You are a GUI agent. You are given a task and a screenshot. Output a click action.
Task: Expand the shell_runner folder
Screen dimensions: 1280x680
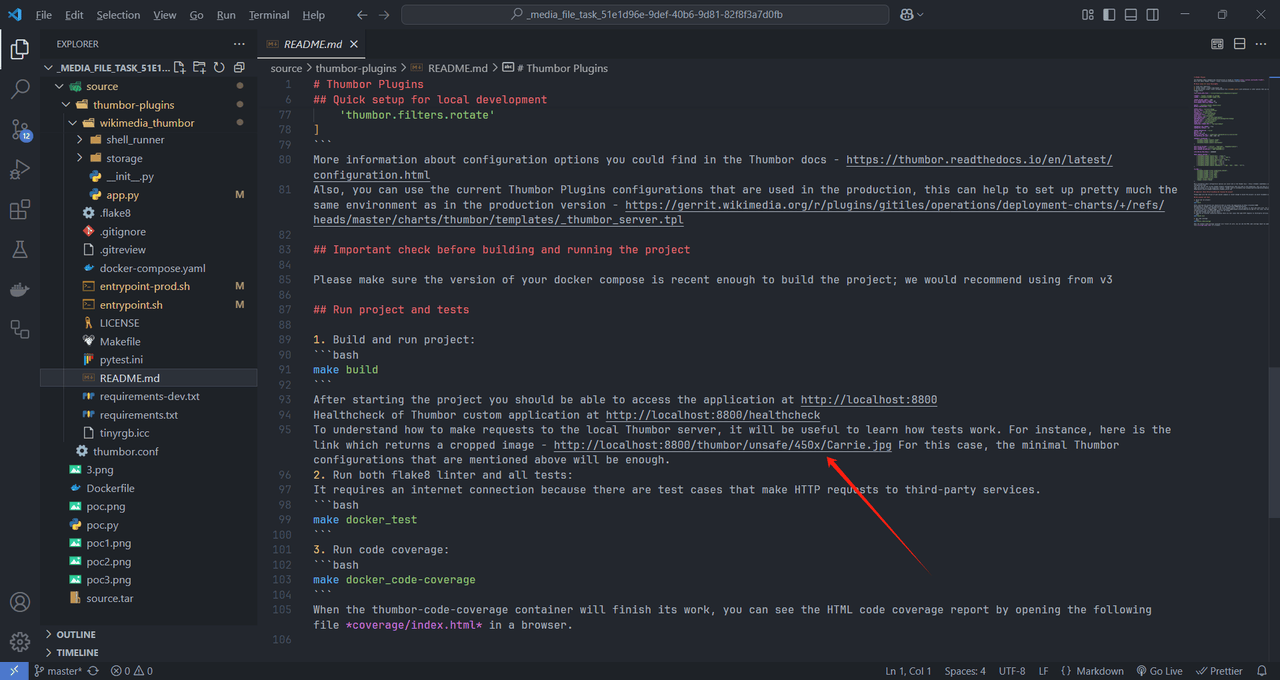point(119,140)
